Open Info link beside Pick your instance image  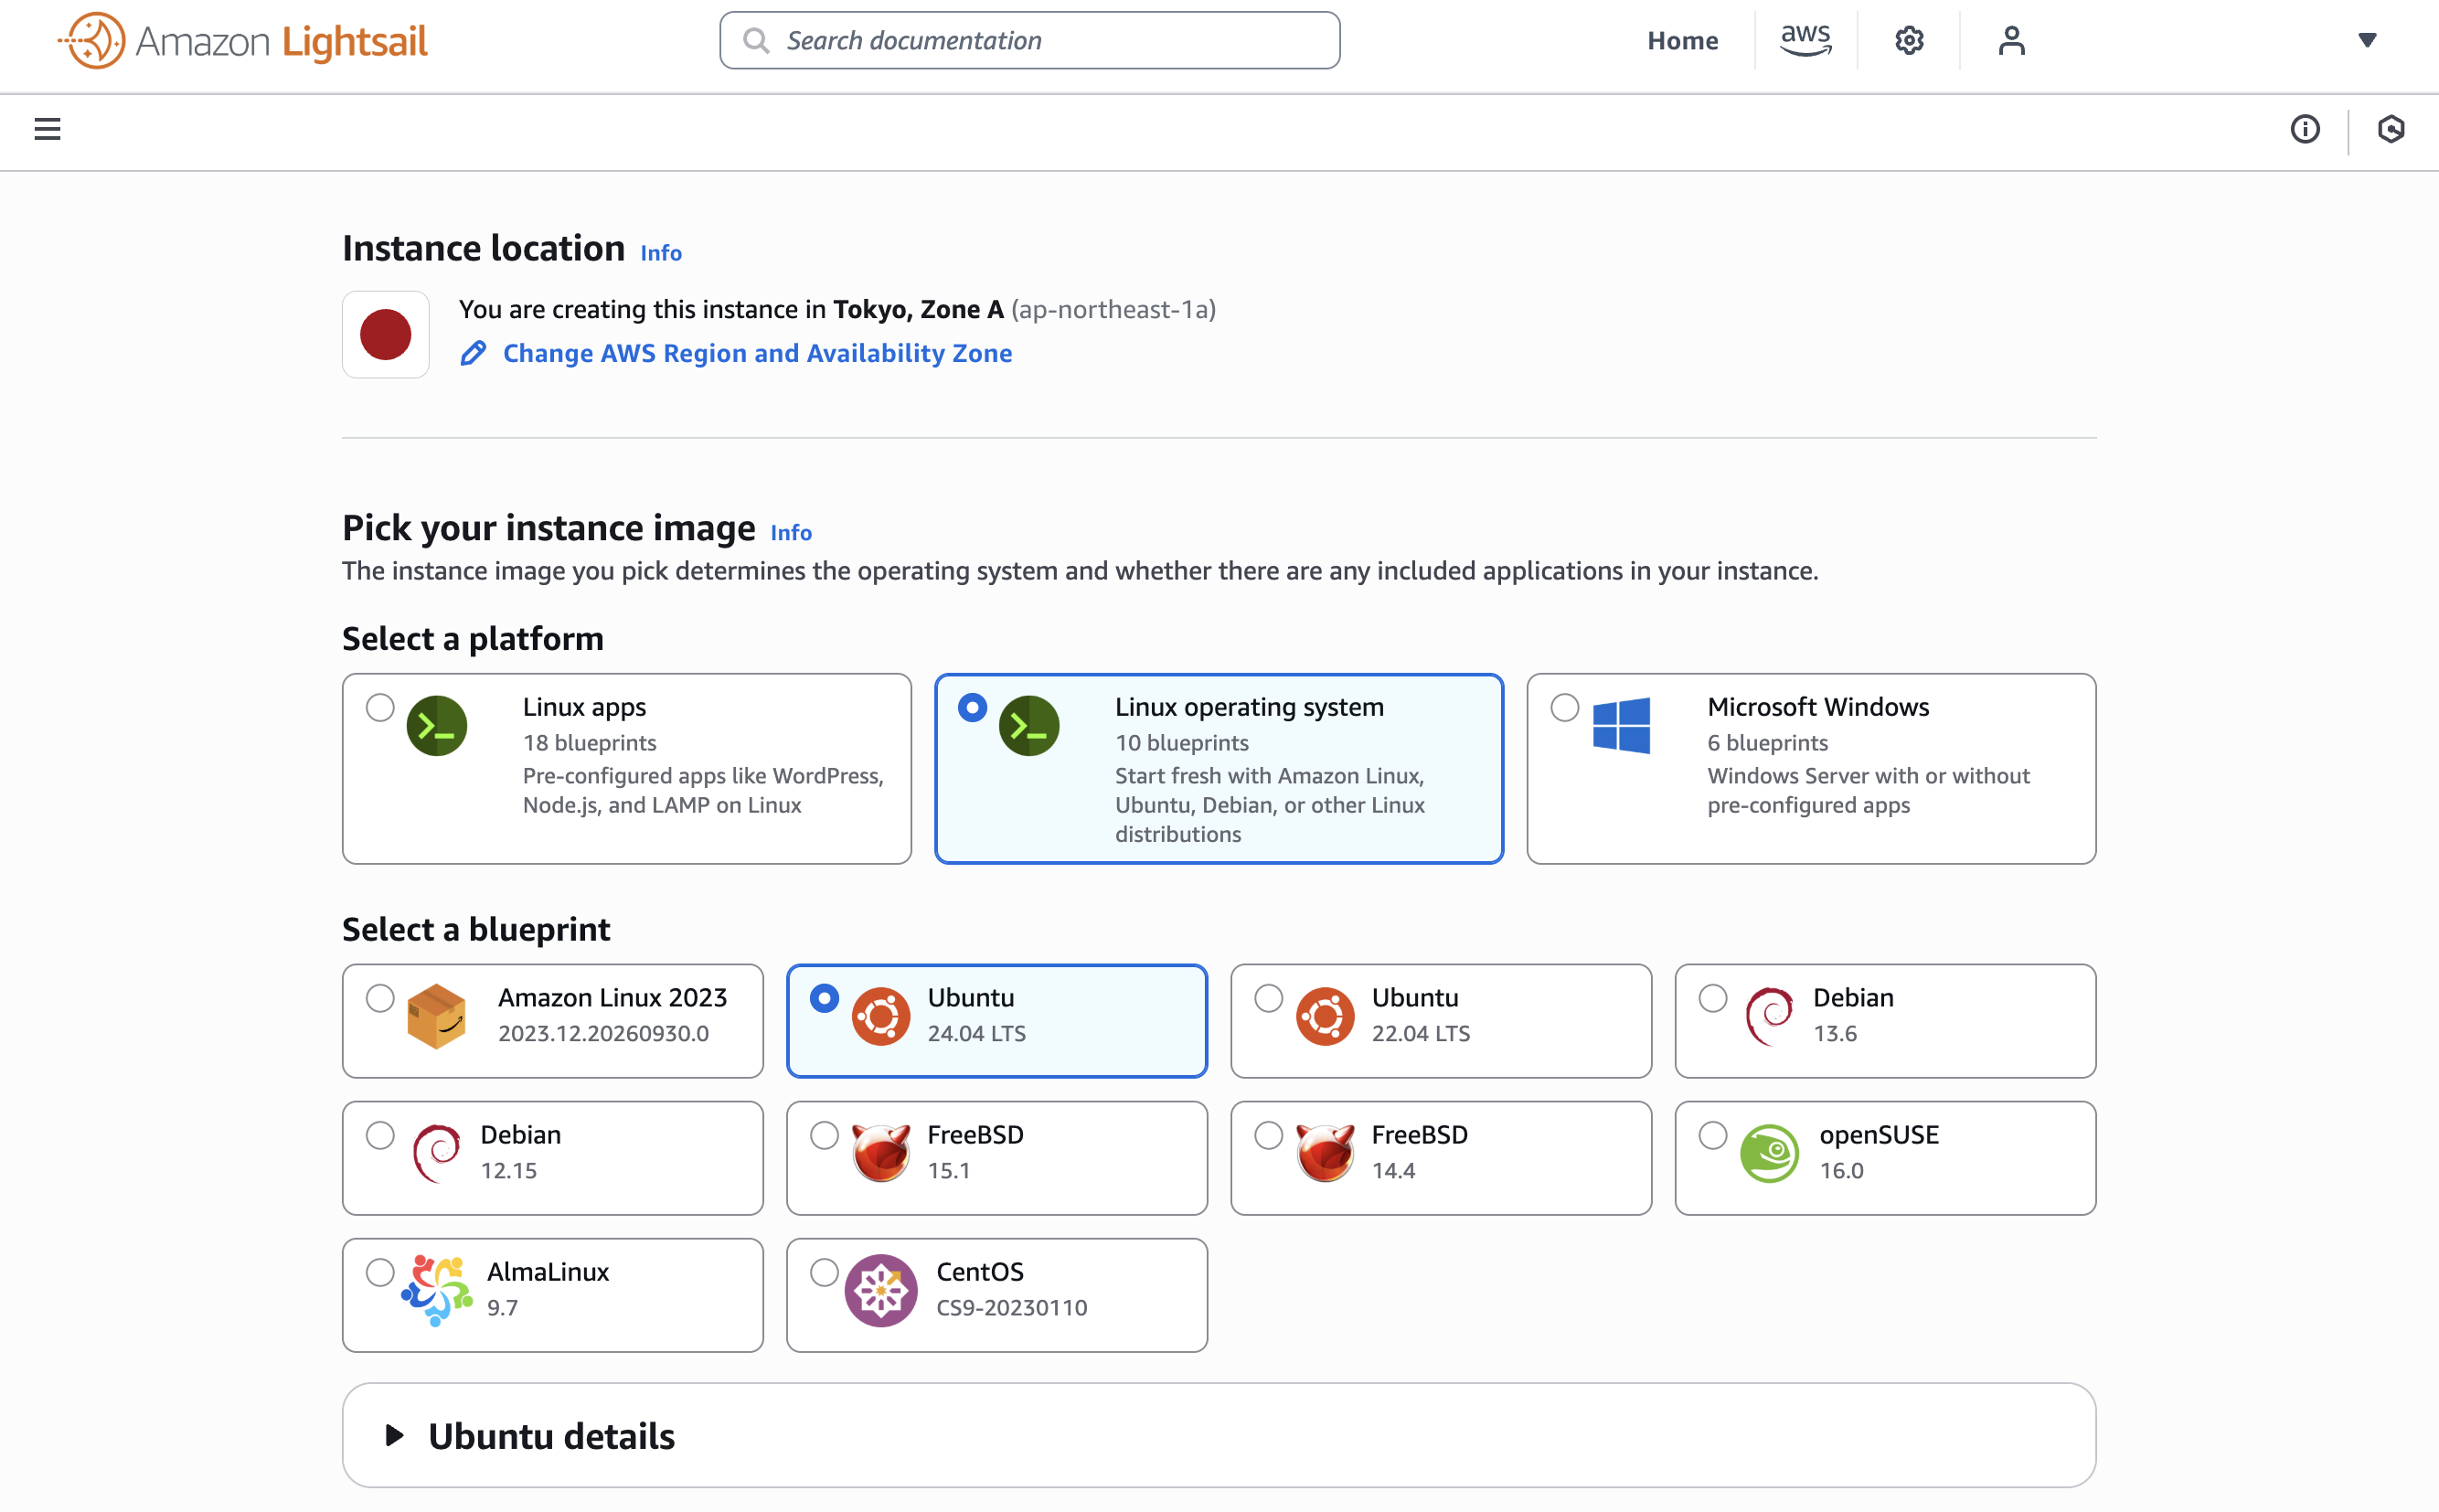point(791,533)
